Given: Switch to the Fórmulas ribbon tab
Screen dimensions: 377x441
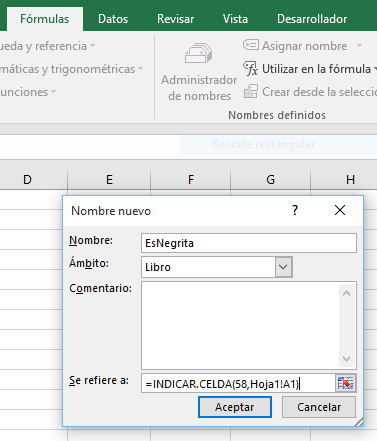Looking at the screenshot, I should [x=45, y=19].
